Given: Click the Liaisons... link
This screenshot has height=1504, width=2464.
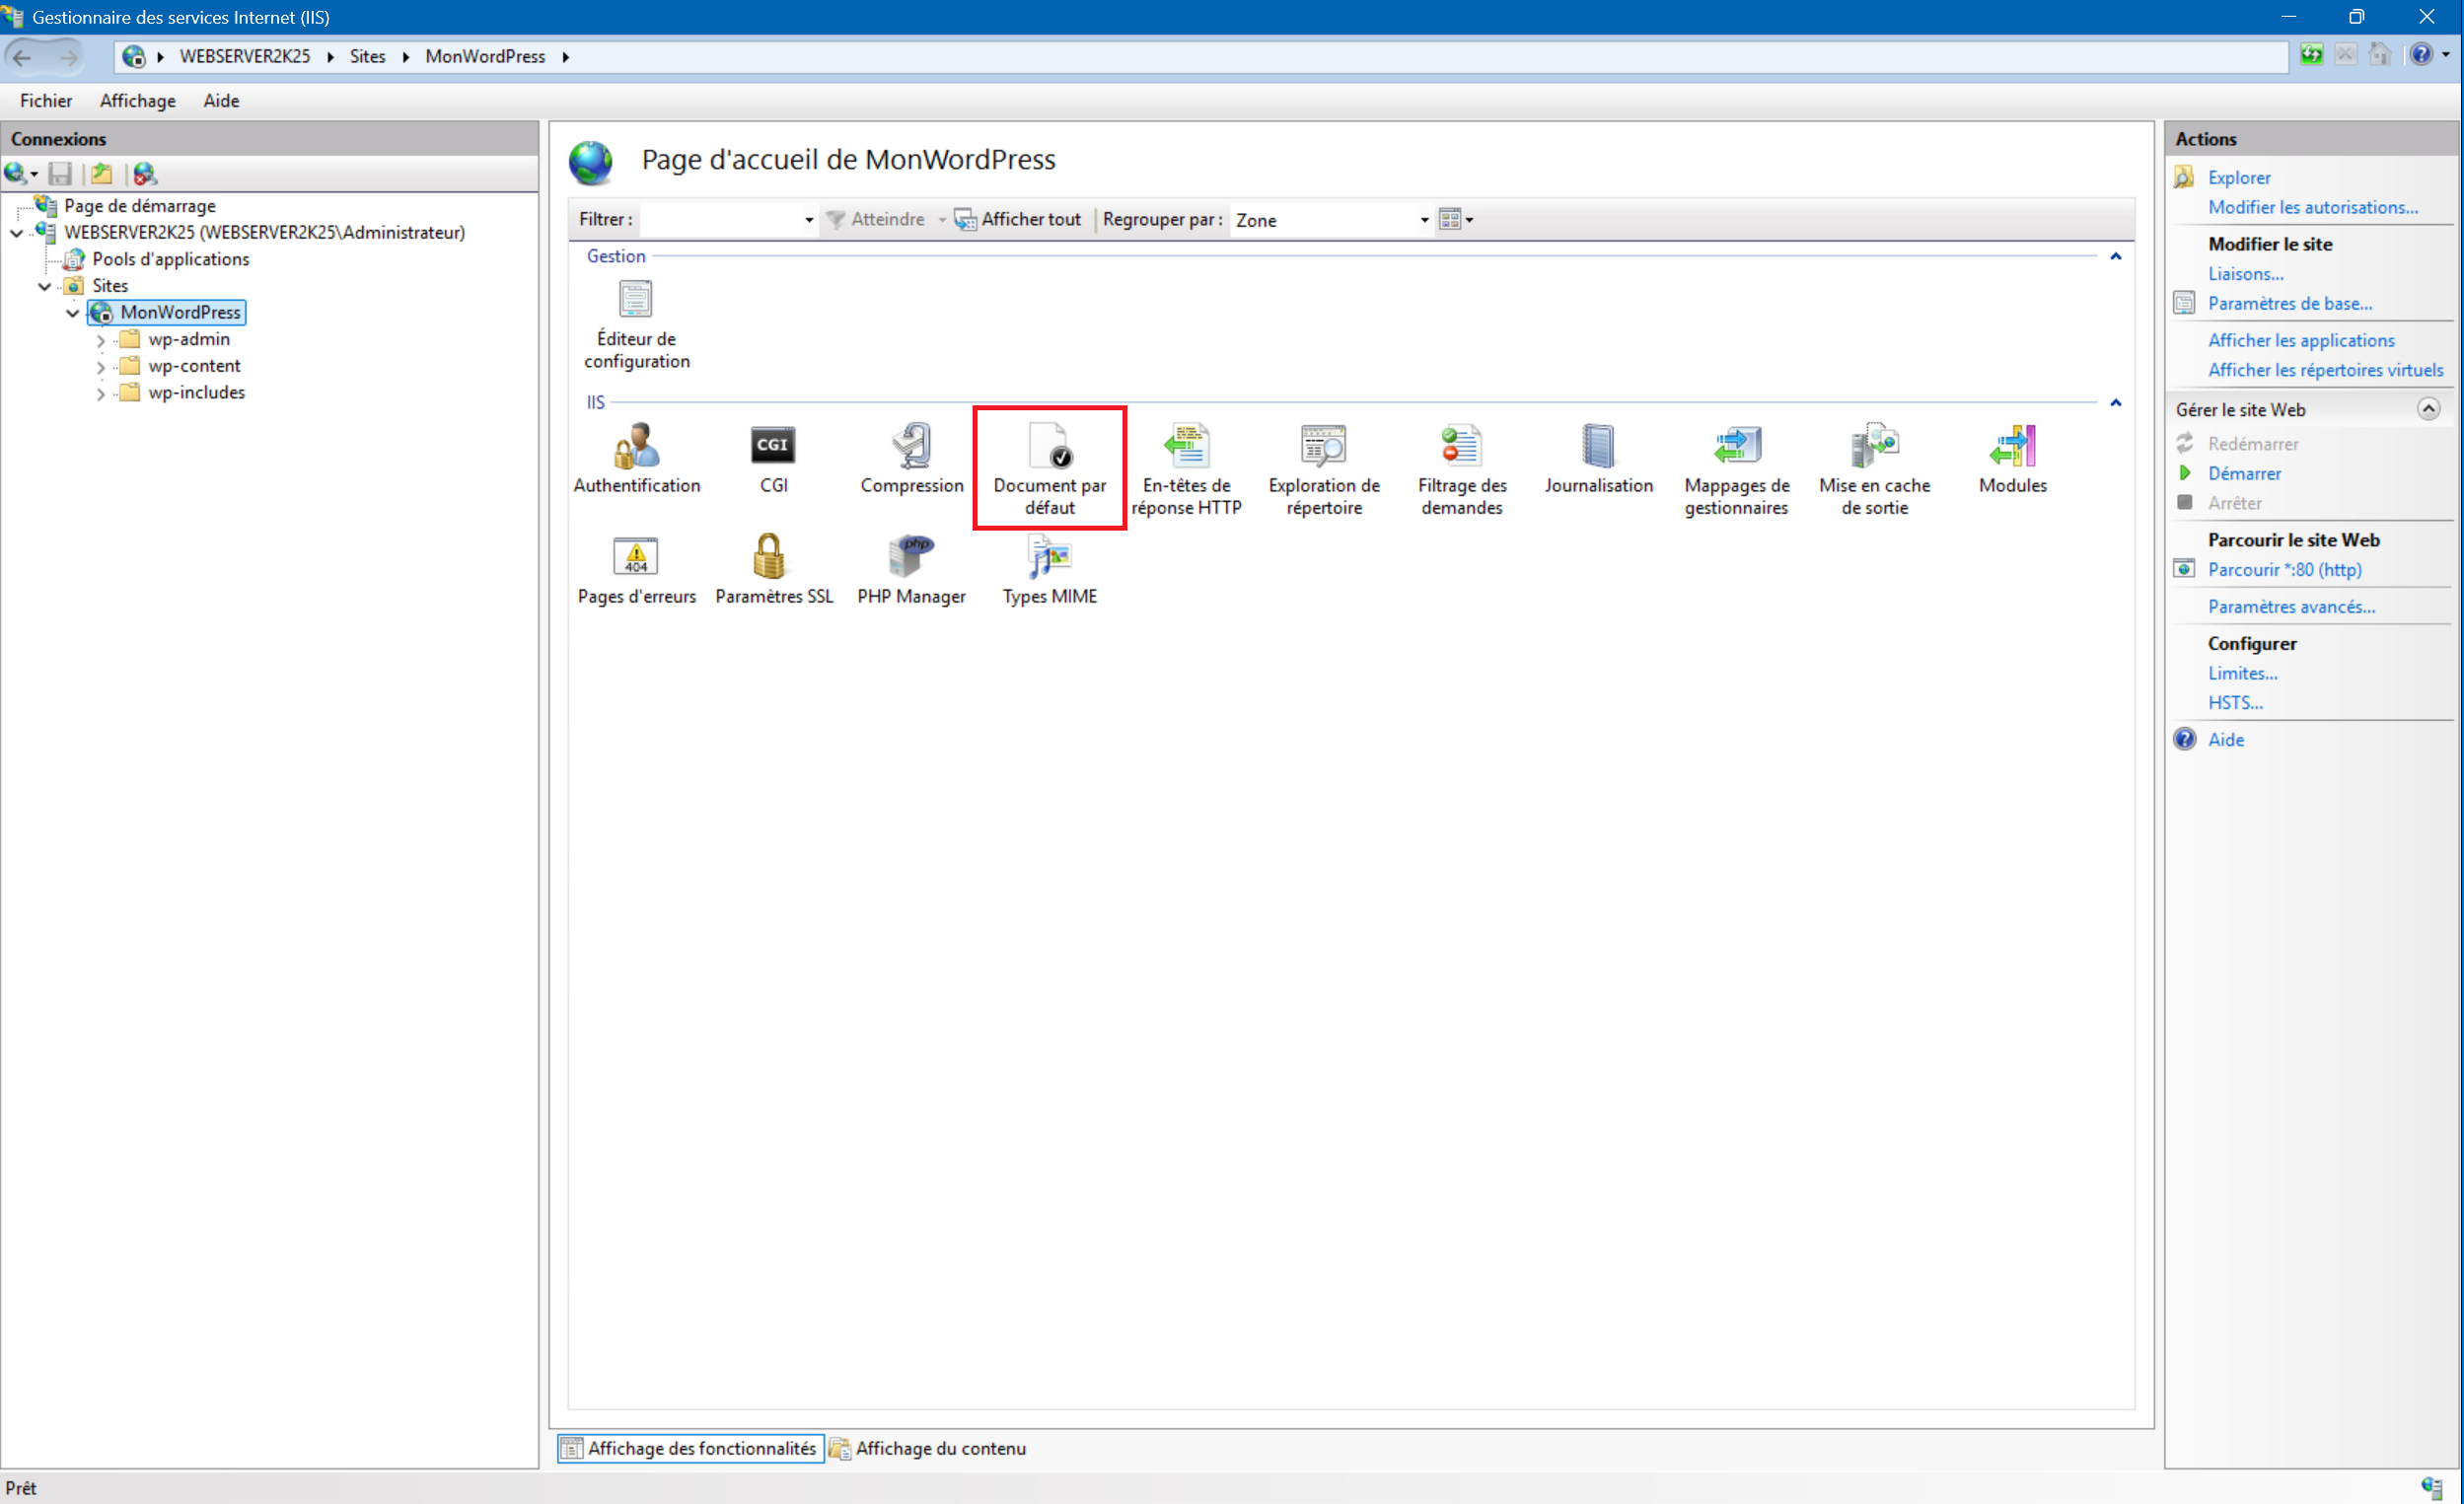Looking at the screenshot, I should [2245, 273].
